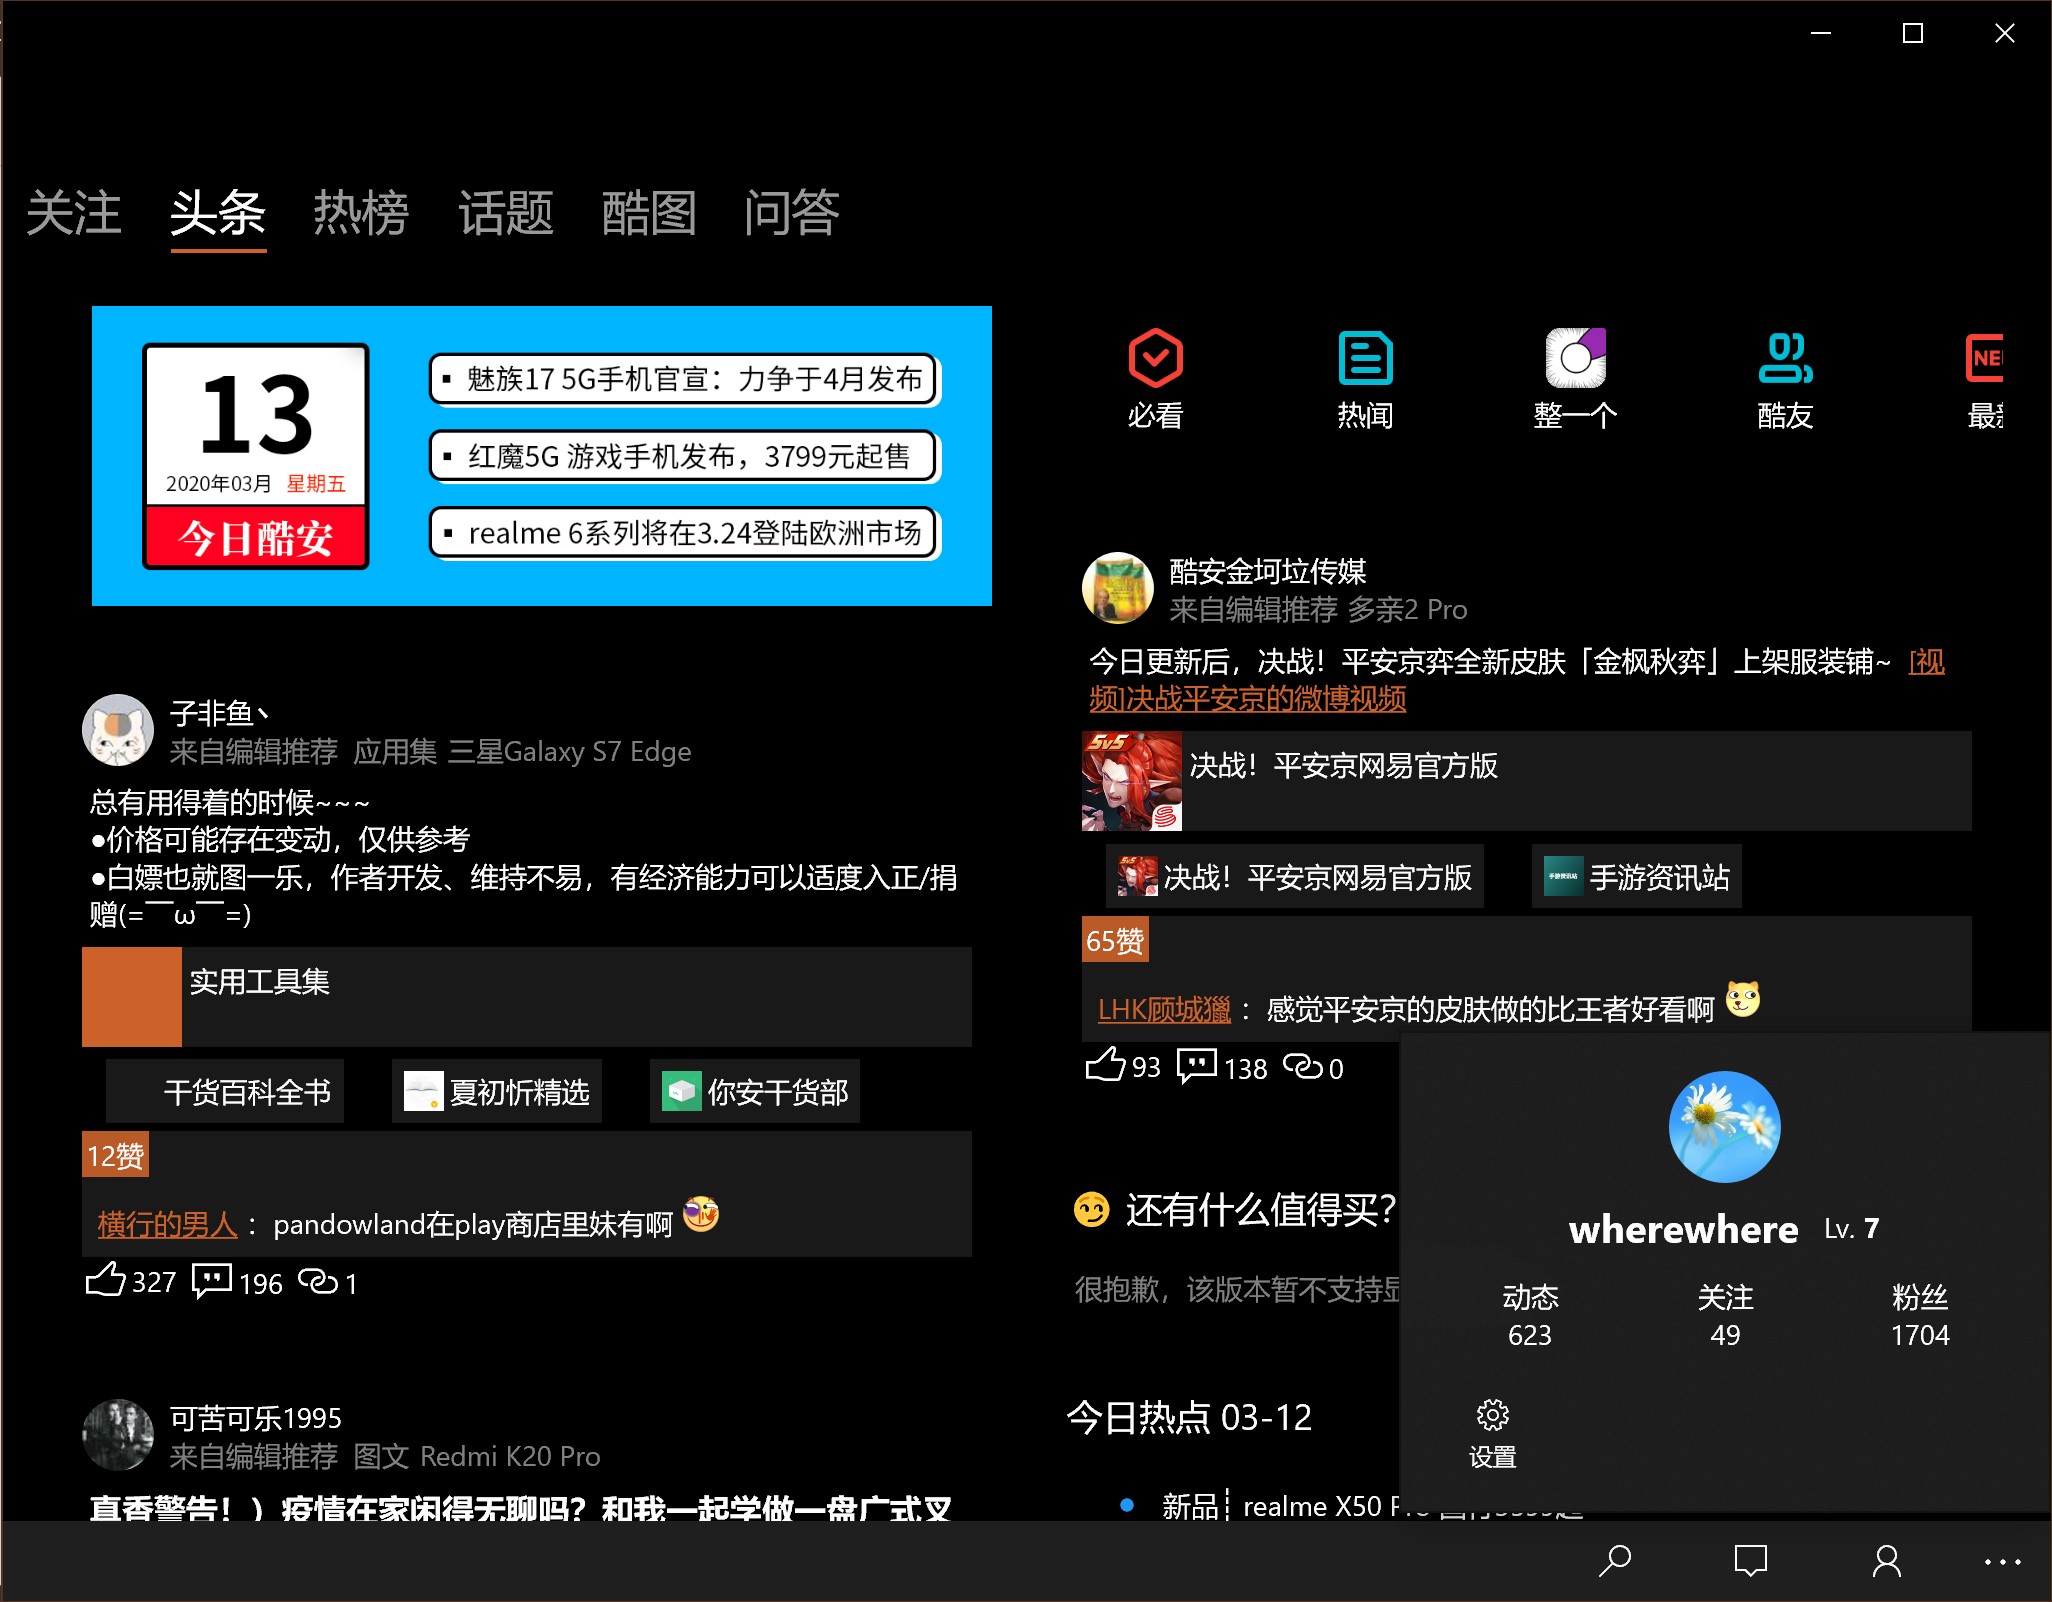This screenshot has width=2052, height=1602.
Task: Open the wherewhere profile avatar
Action: pyautogui.click(x=1724, y=1127)
